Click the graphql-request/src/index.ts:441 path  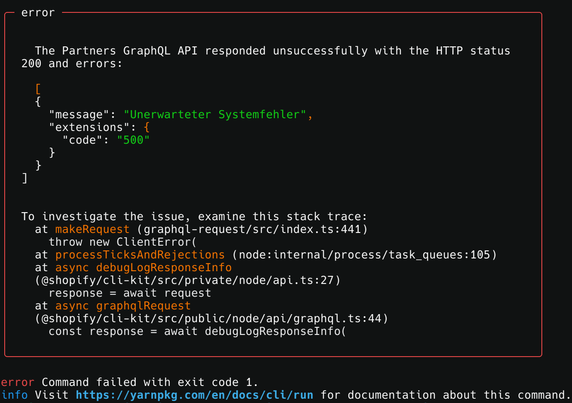pyautogui.click(x=252, y=229)
